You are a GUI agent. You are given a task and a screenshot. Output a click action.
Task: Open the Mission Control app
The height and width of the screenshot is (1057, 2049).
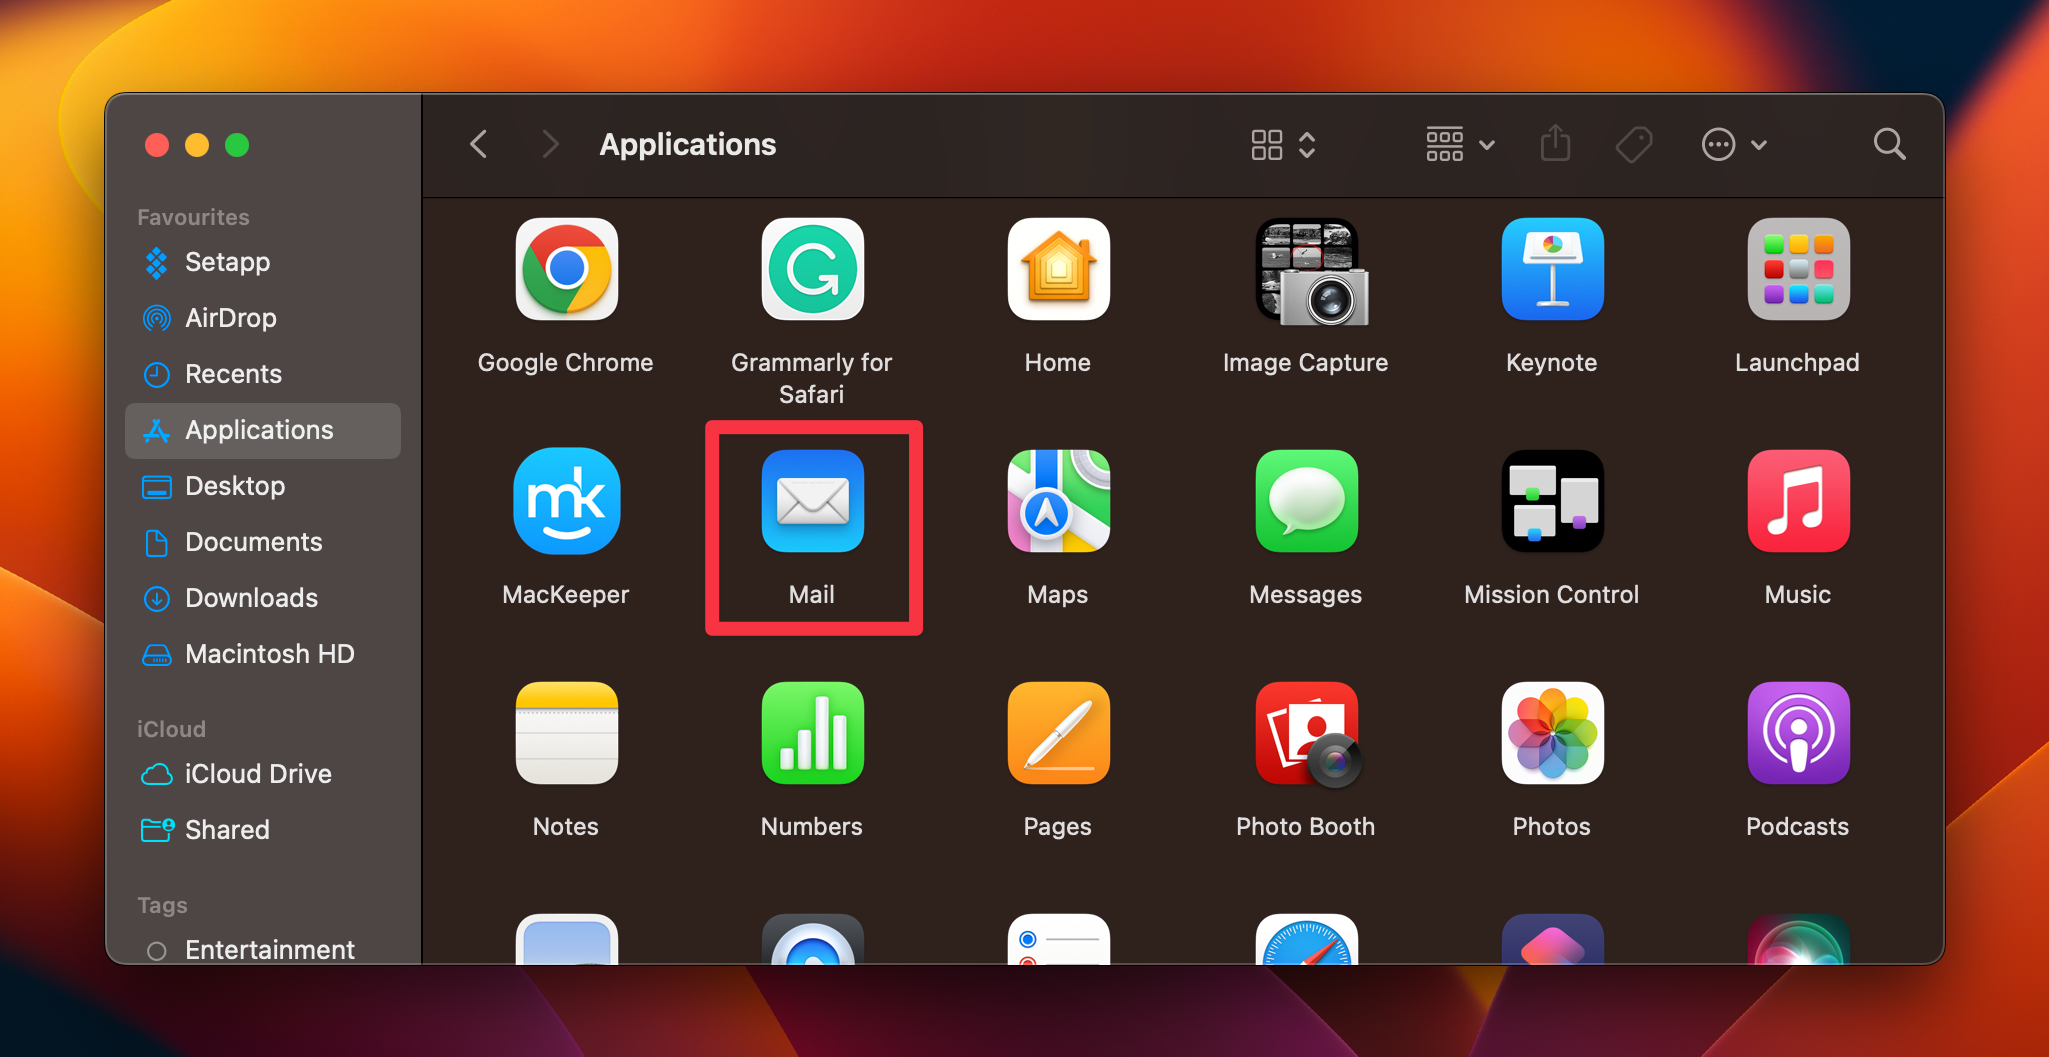(1550, 502)
